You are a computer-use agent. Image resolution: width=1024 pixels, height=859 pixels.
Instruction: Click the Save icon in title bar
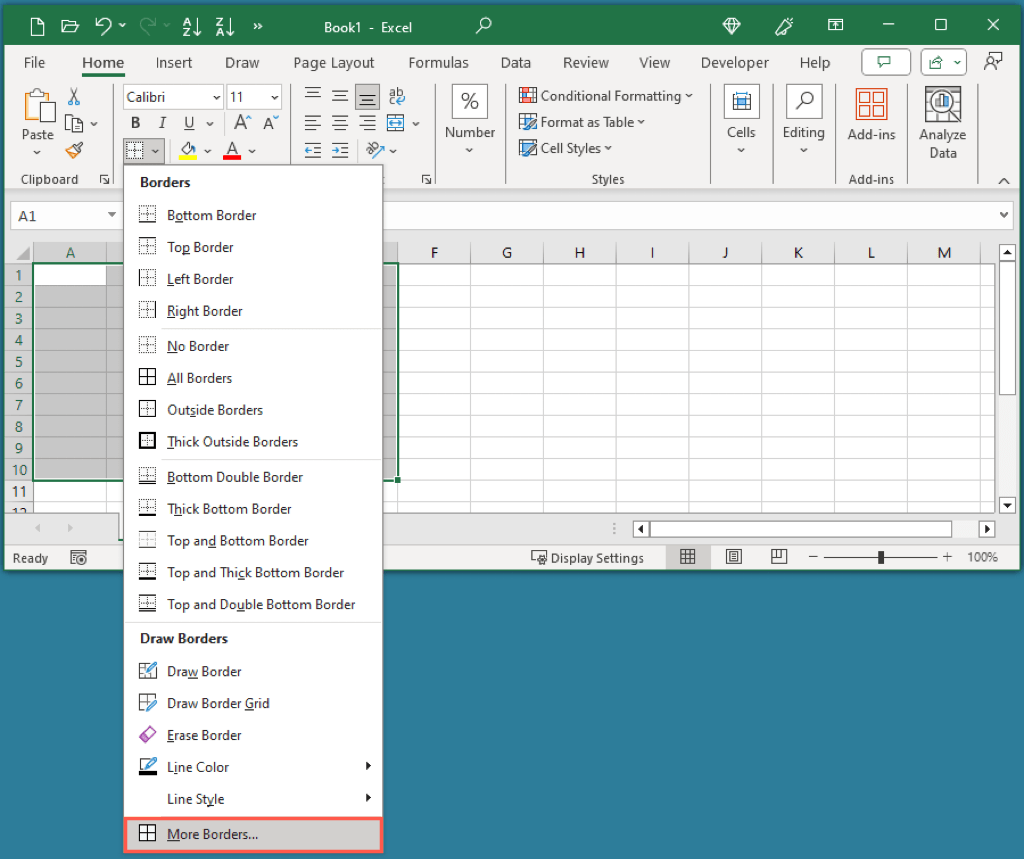37,27
